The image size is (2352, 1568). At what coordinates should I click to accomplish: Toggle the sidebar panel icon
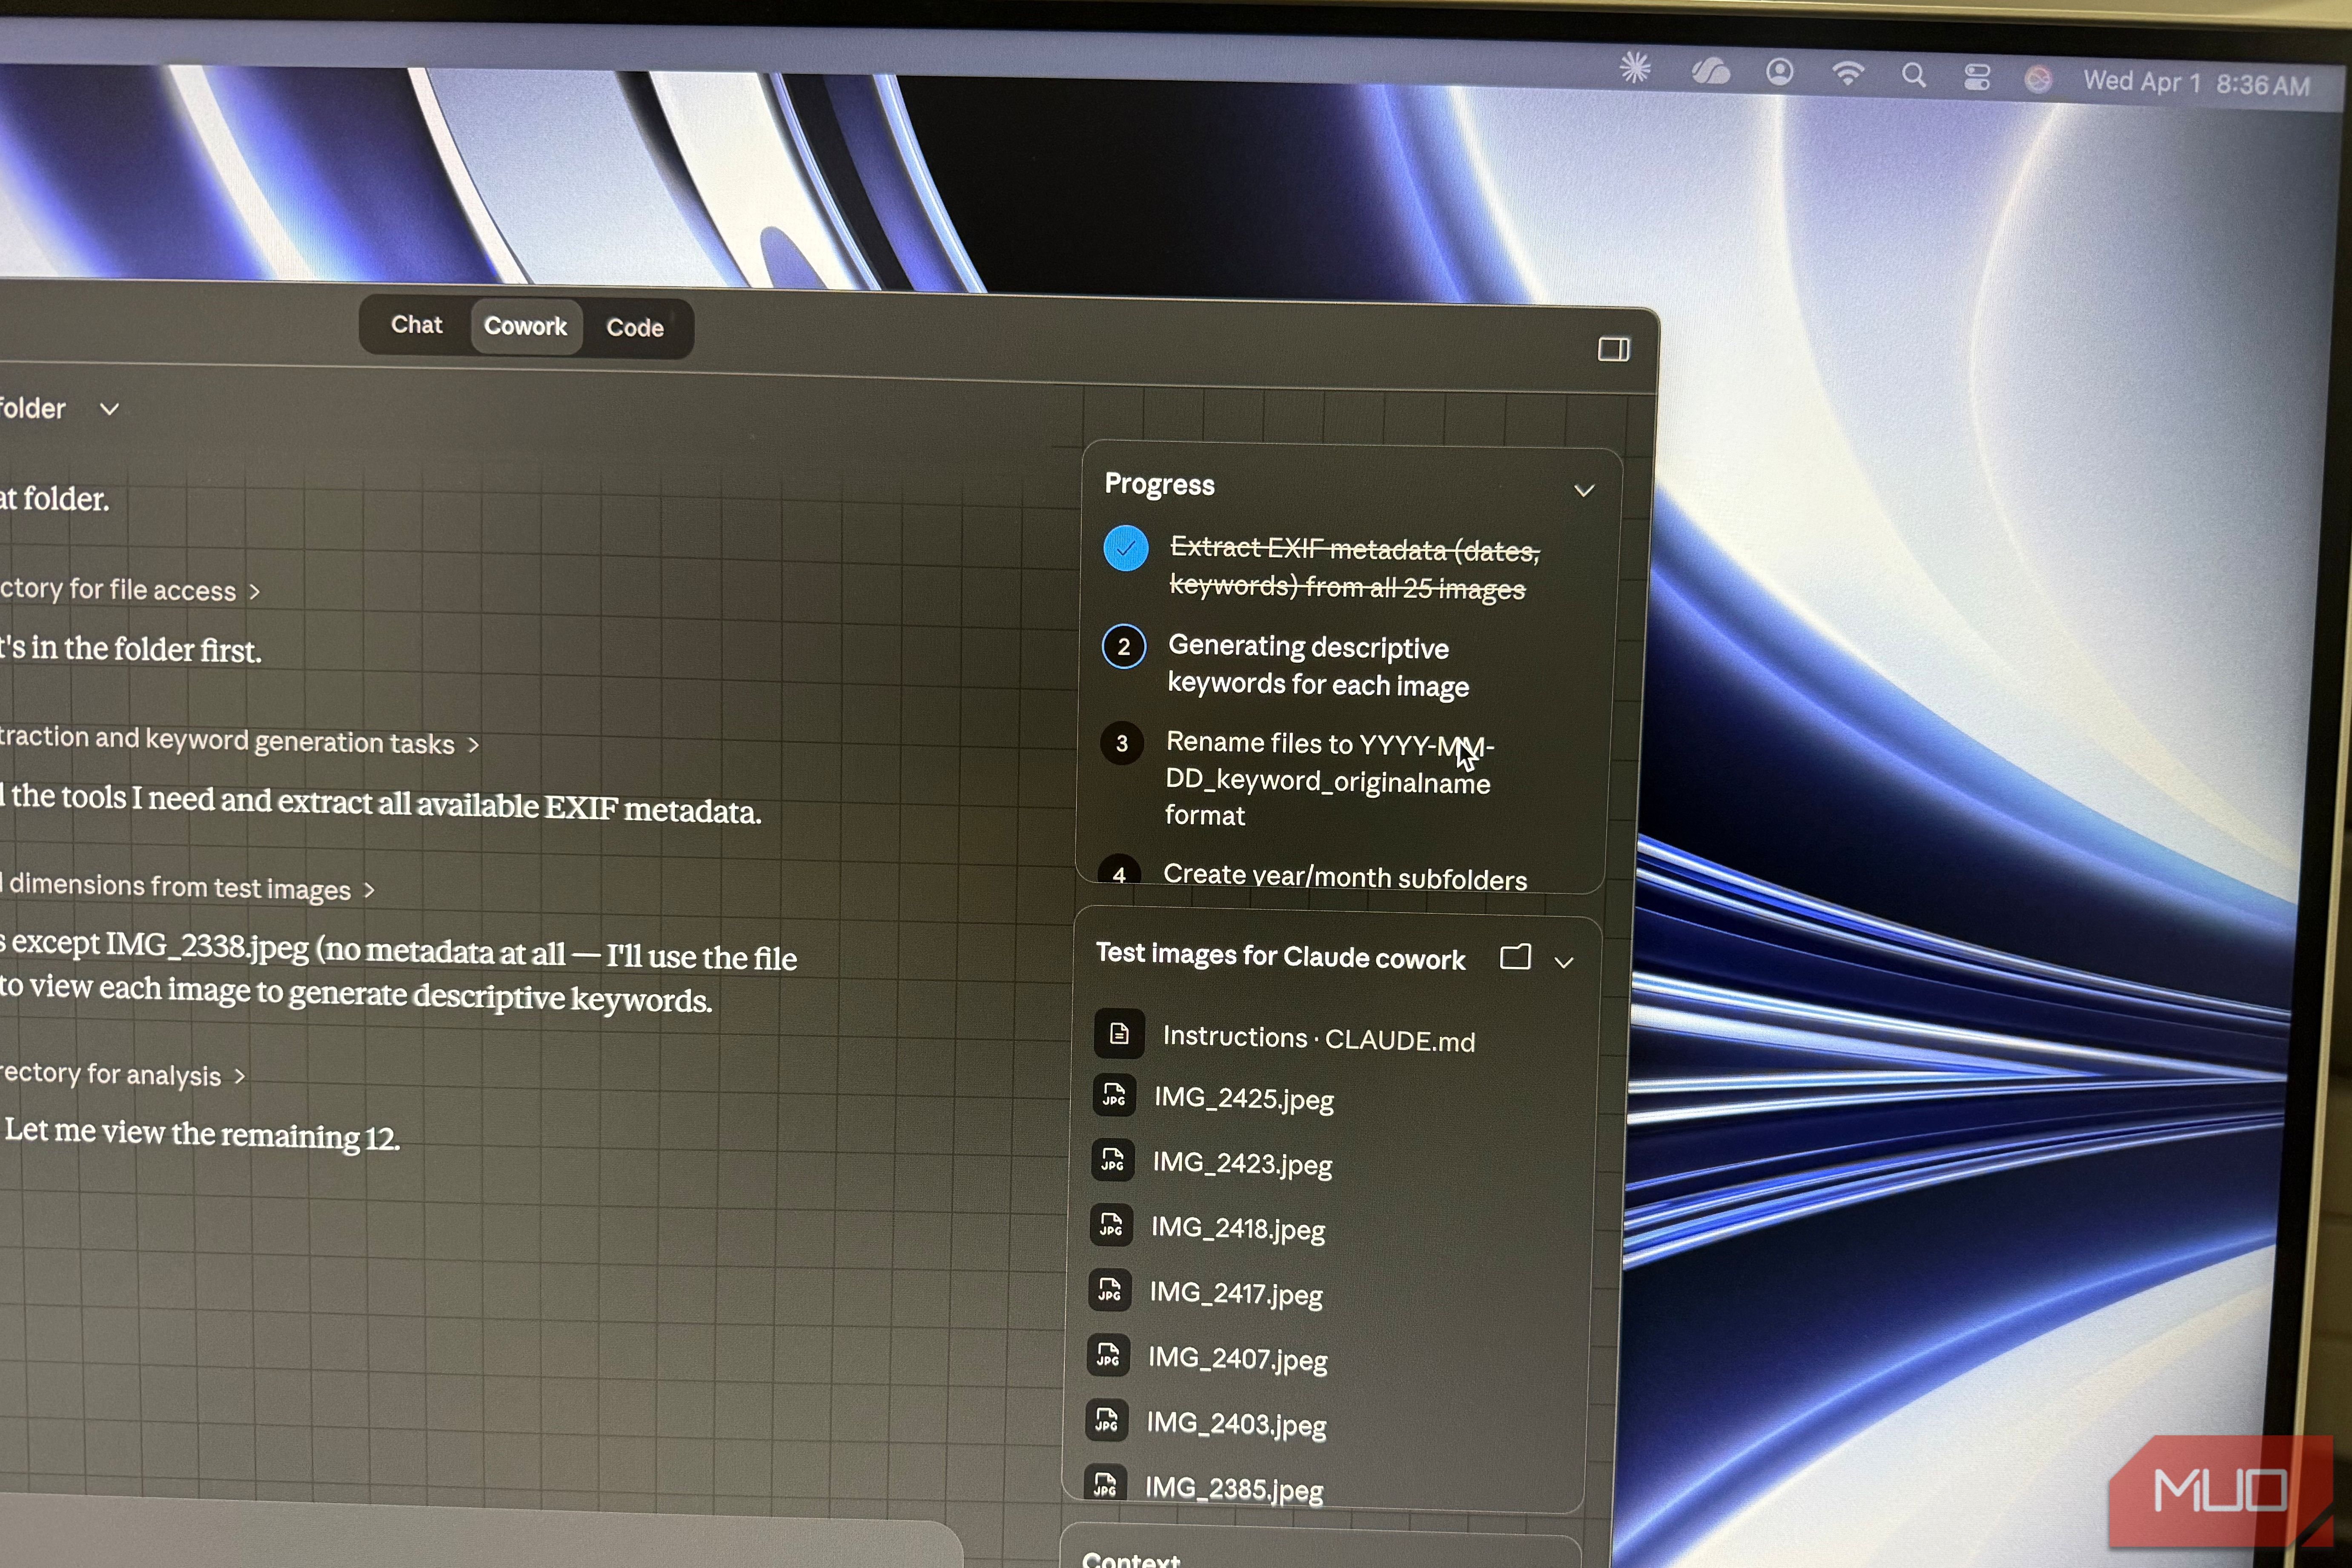click(1613, 349)
